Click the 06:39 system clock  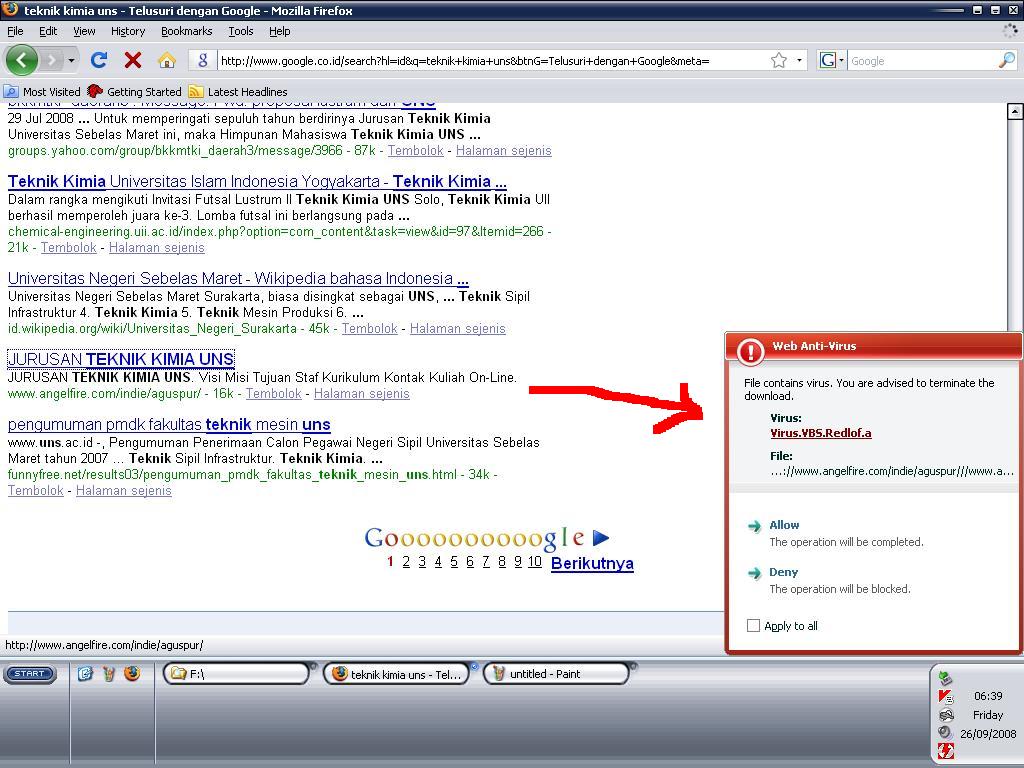(x=987, y=696)
